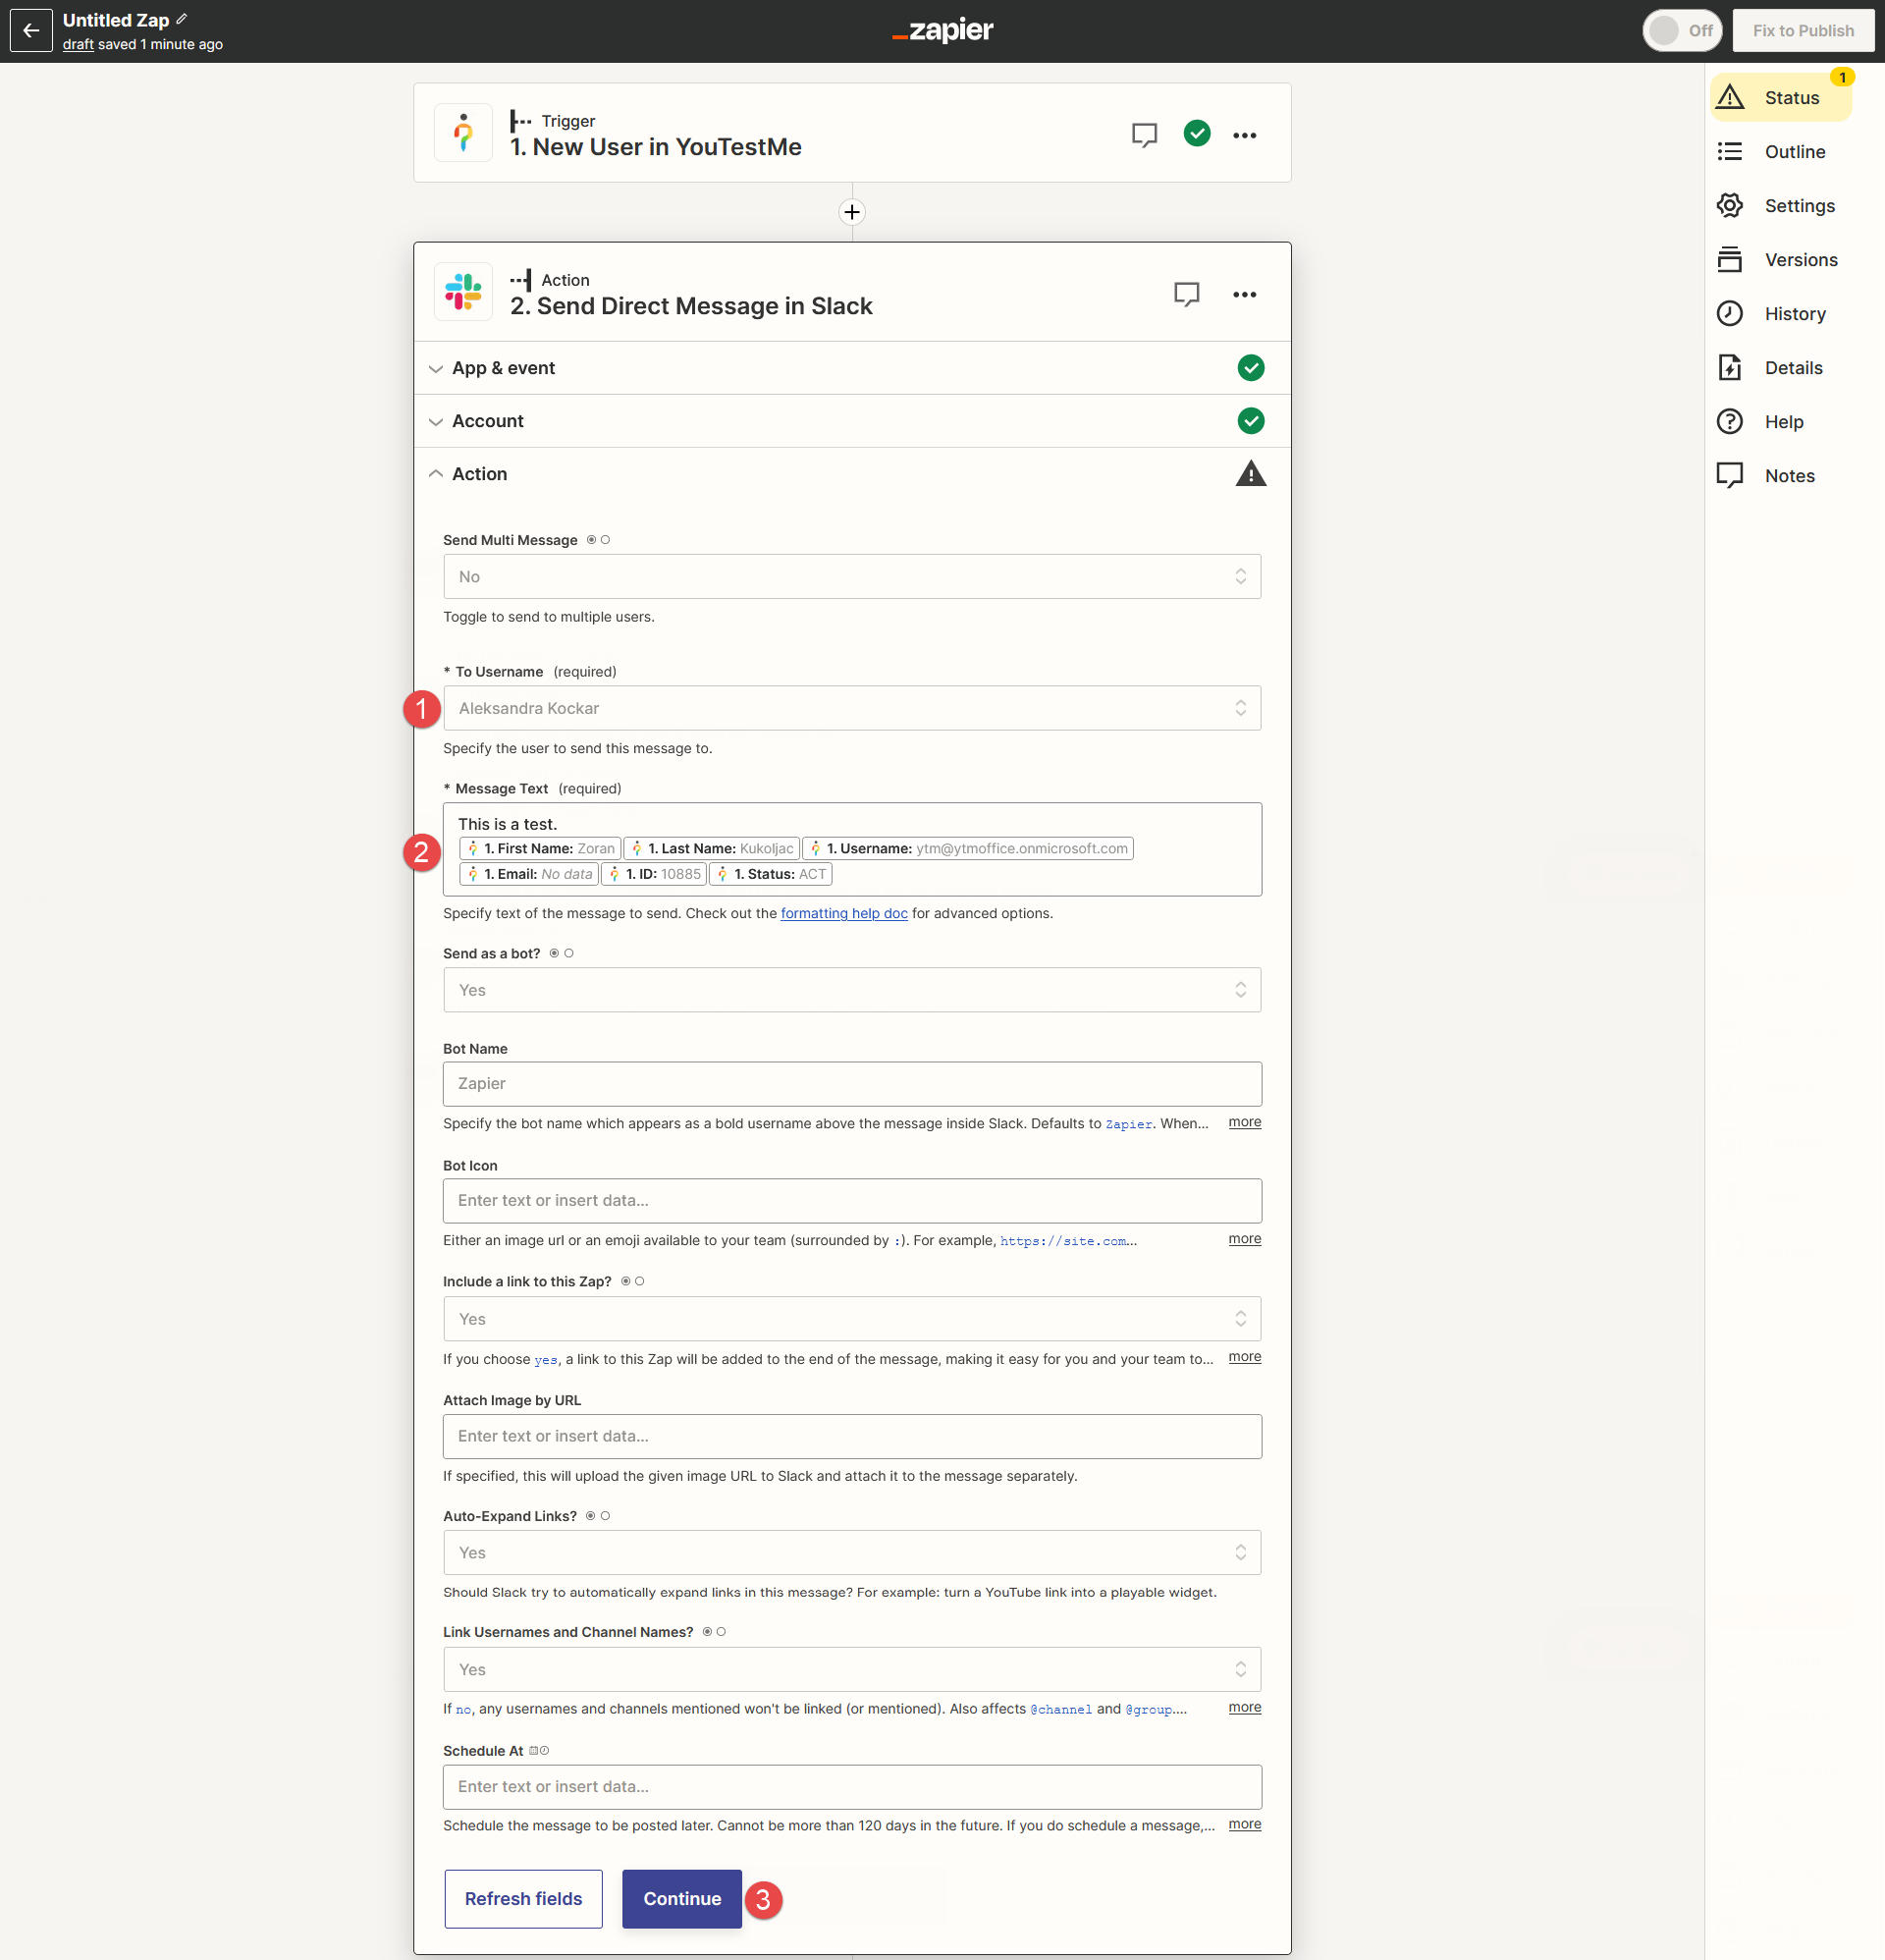
Task: Select the Username data pill in message
Action: click(x=968, y=848)
